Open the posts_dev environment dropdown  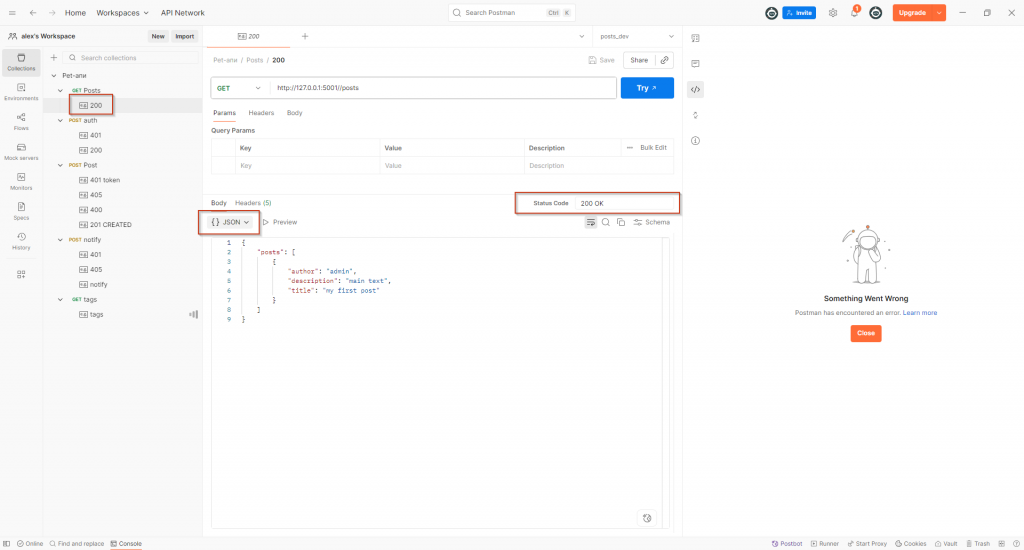click(637, 37)
